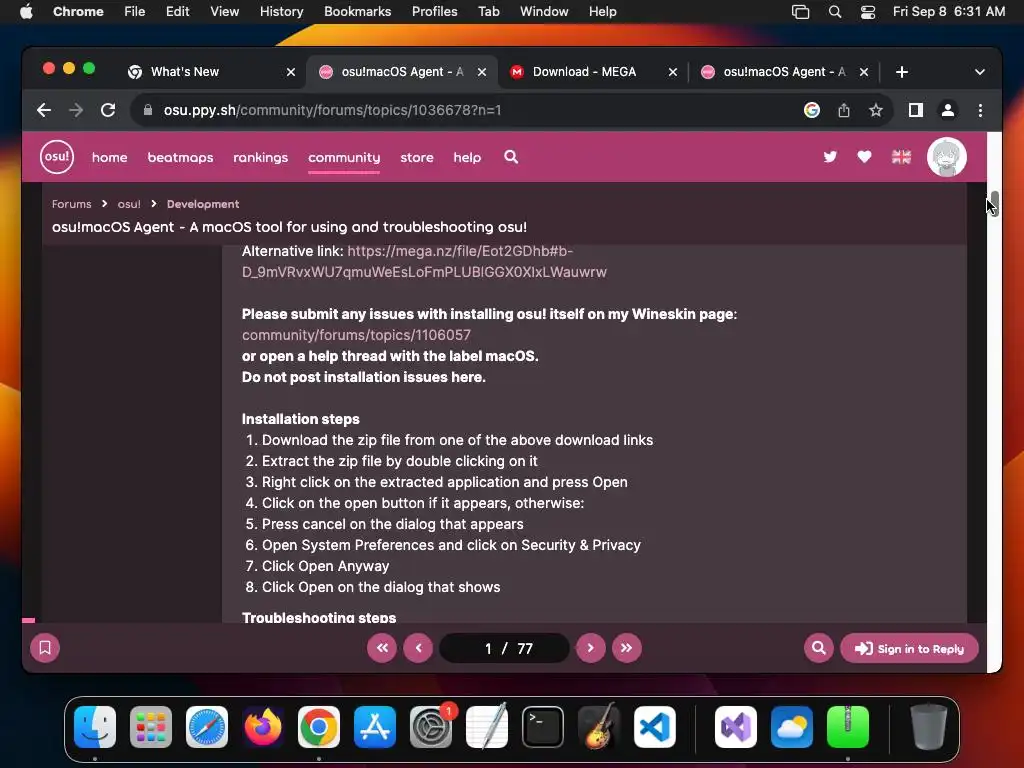The width and height of the screenshot is (1024, 768).
Task: Click the page vertical scrollbar thumb
Action: click(994, 203)
